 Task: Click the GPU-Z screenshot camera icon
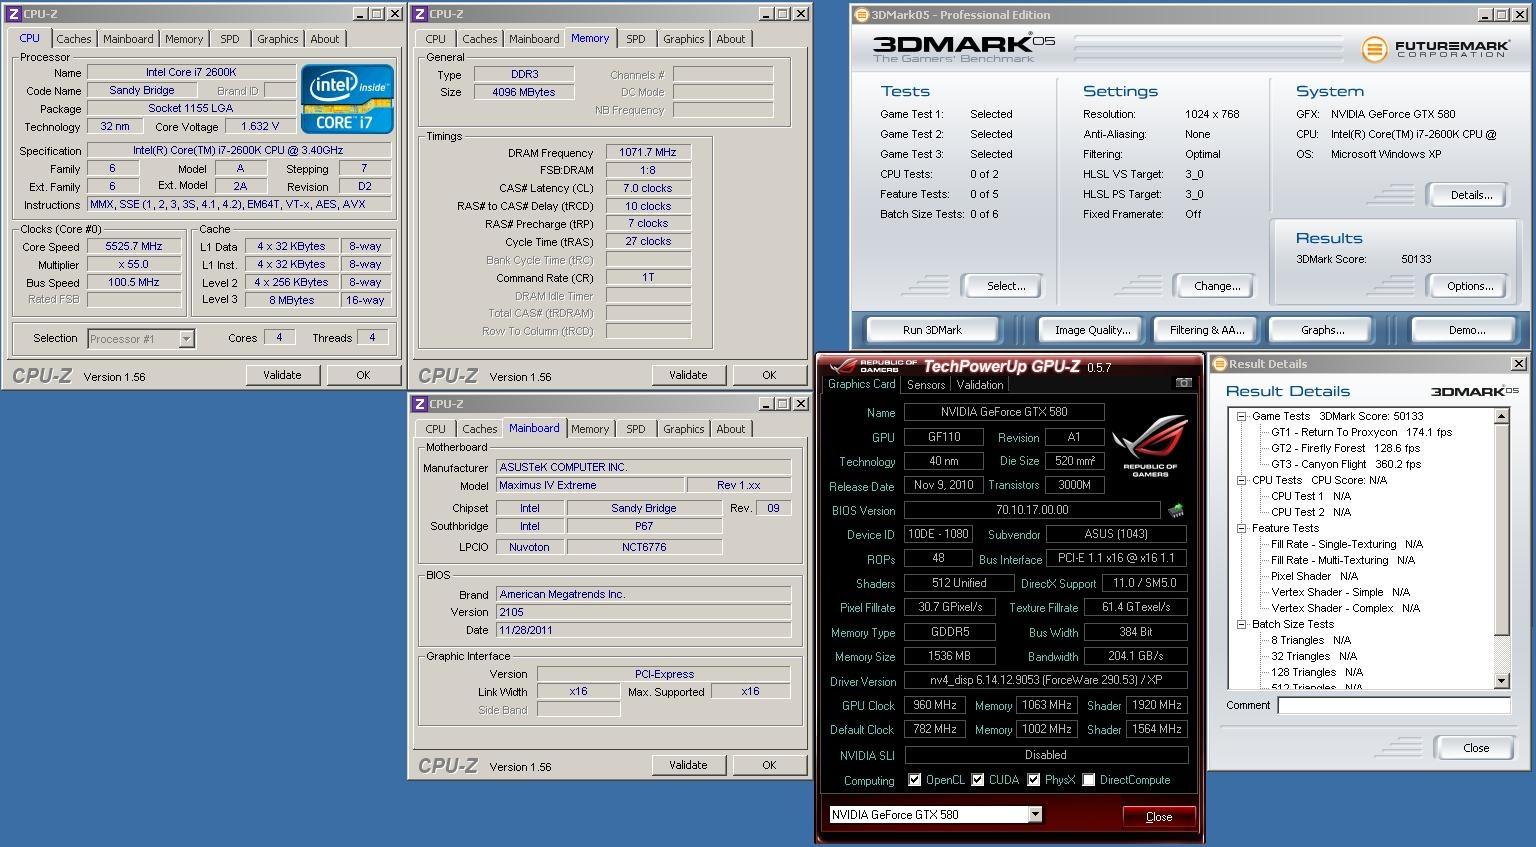(x=1184, y=383)
